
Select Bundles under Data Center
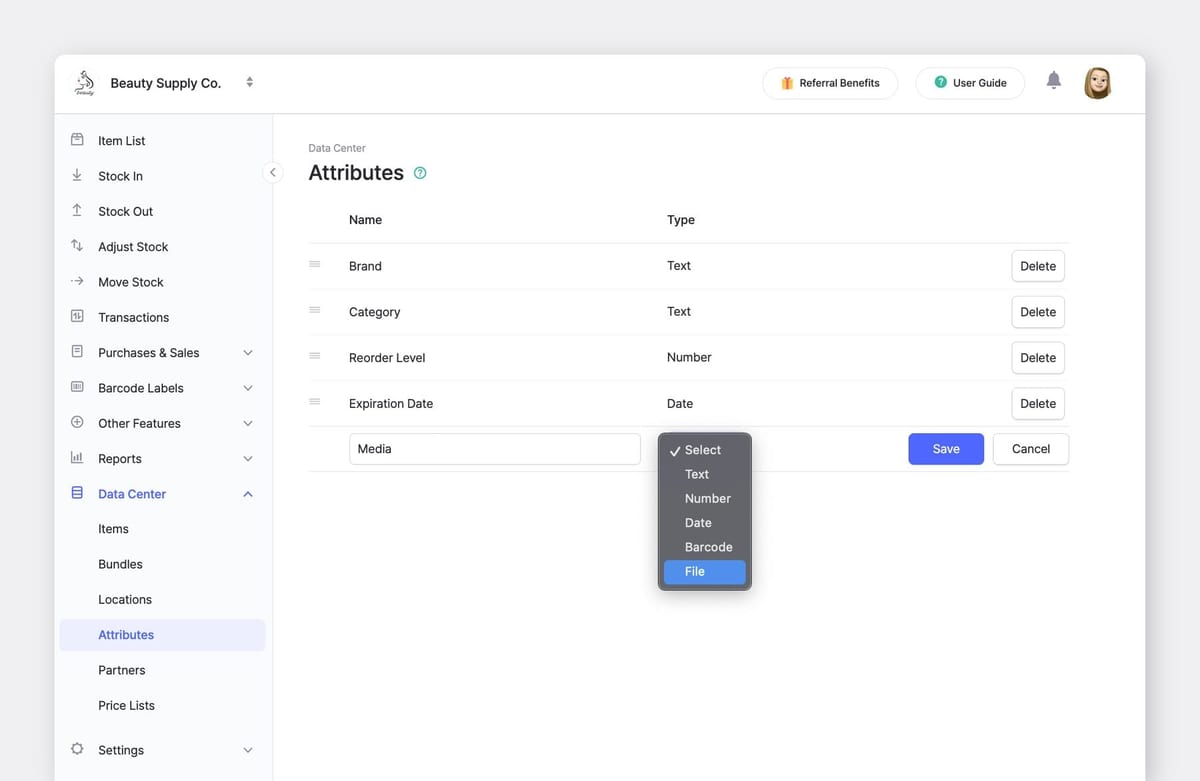[x=120, y=563]
